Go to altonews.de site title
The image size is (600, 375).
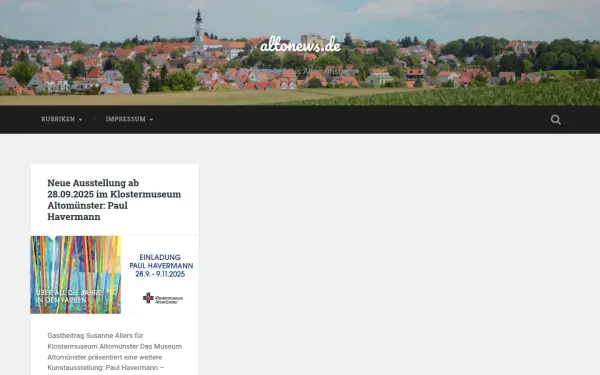[x=300, y=45]
